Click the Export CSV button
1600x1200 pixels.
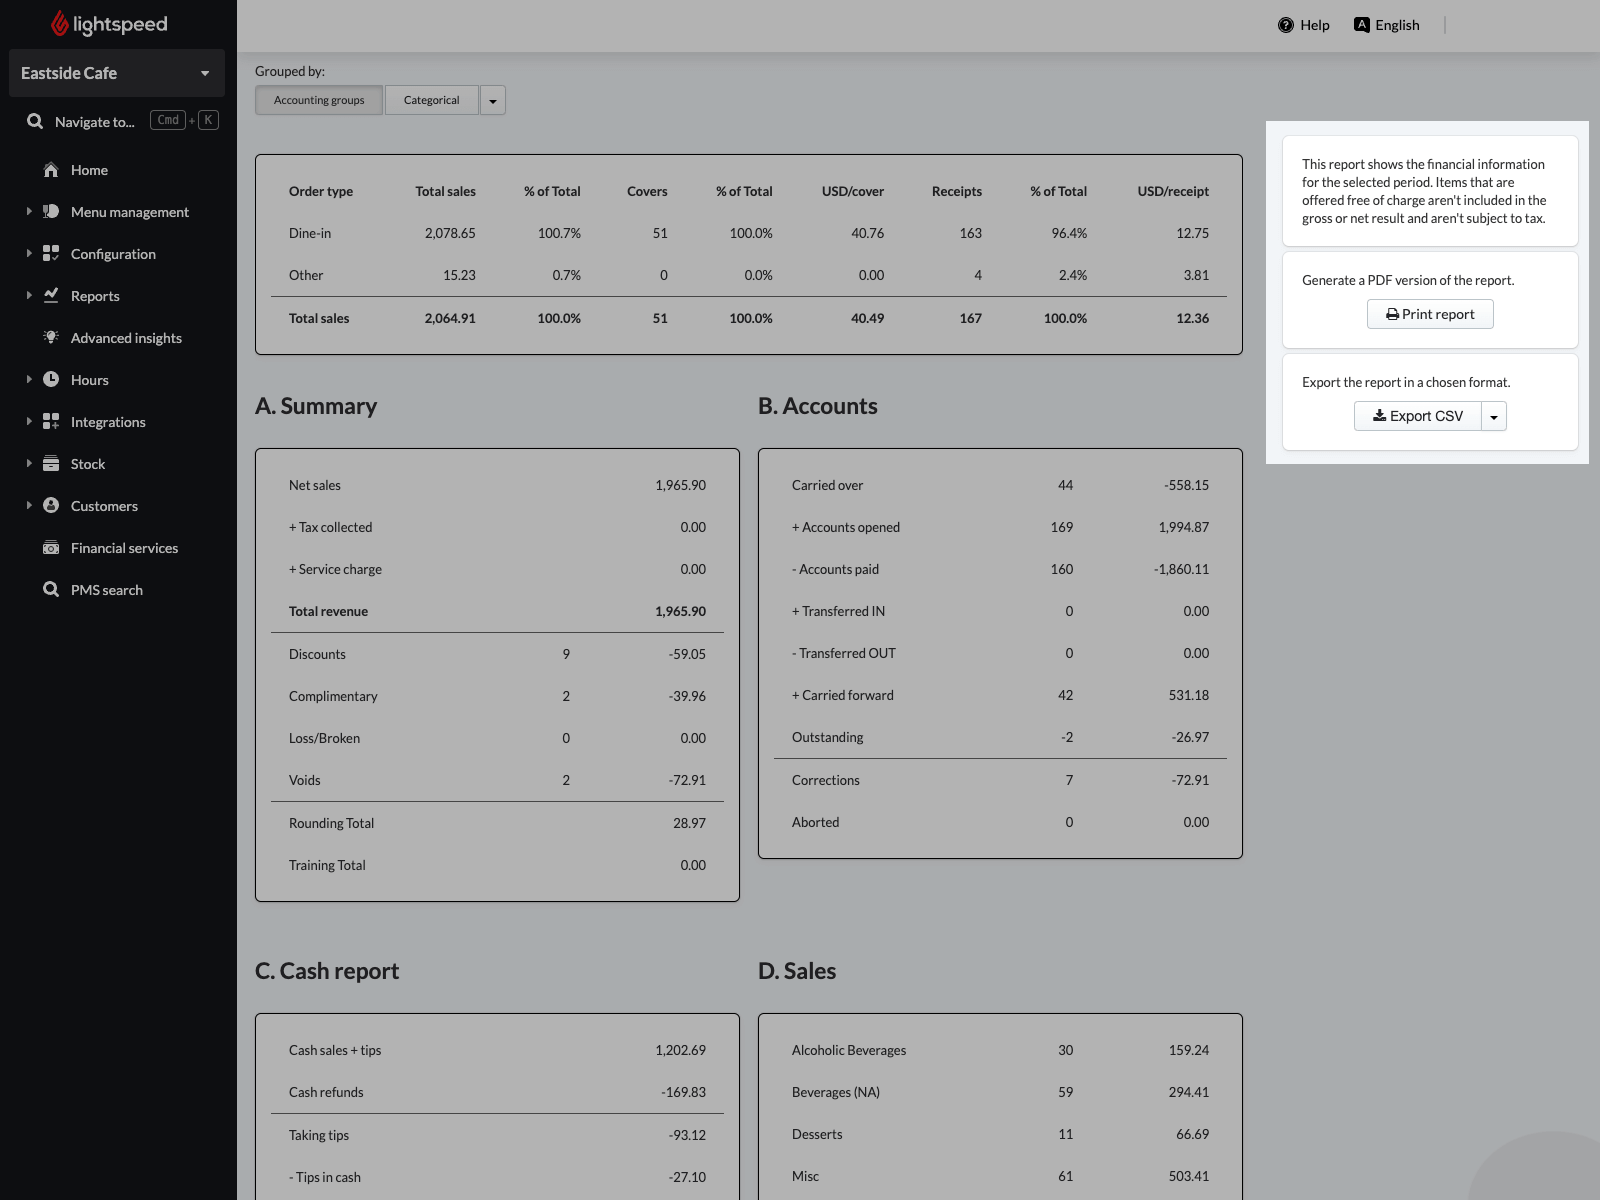[1418, 416]
